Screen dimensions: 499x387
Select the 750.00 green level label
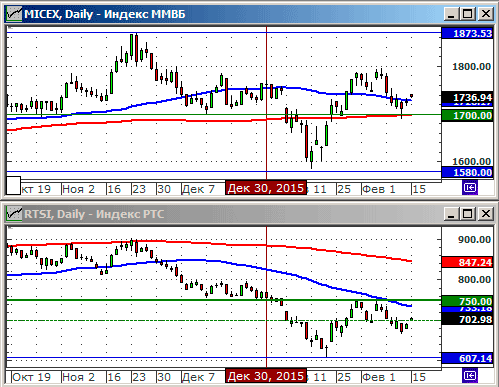click(x=467, y=301)
